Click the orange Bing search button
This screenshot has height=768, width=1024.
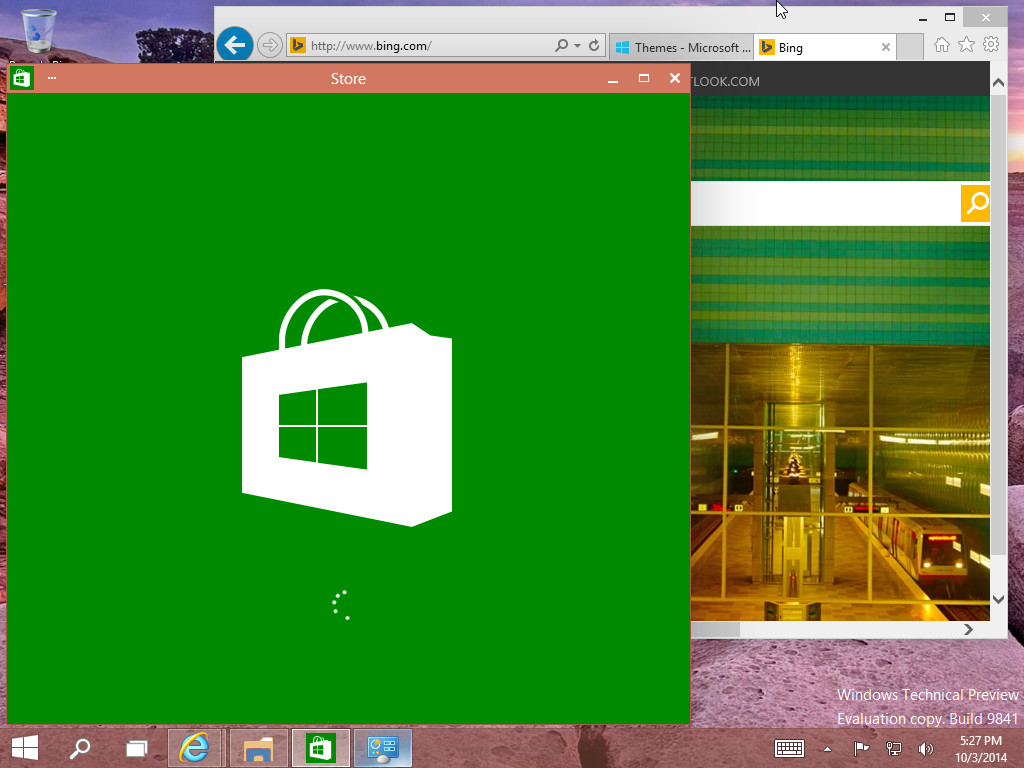[976, 203]
